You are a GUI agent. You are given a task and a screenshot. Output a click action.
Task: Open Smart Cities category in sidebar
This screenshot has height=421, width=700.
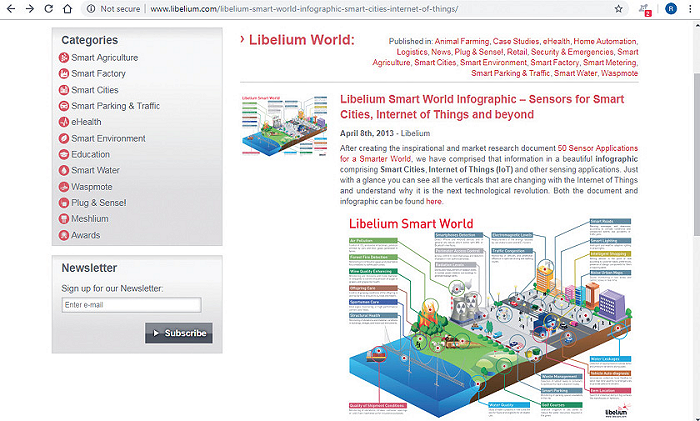pos(95,90)
